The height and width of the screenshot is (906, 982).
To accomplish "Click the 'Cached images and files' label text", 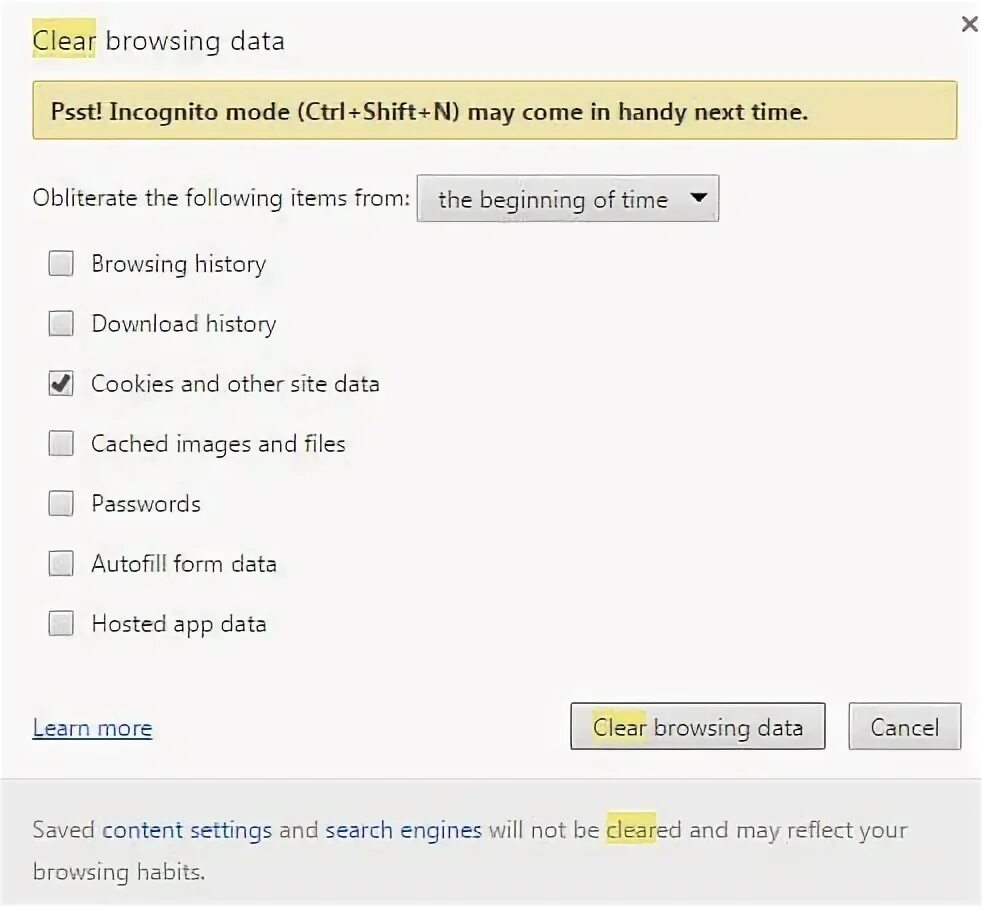I will 218,444.
